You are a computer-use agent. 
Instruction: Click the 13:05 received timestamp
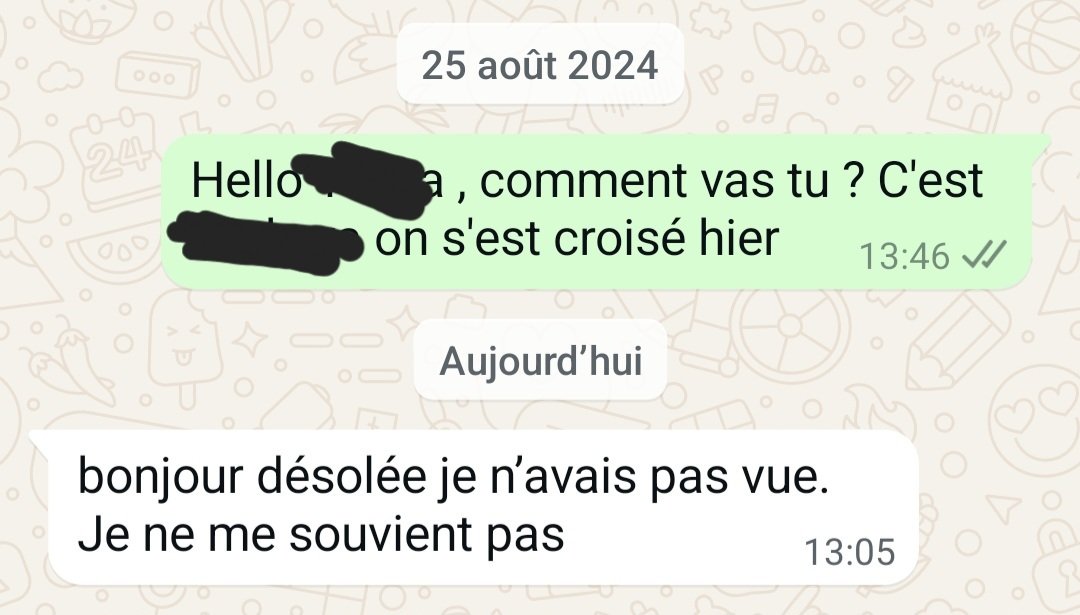click(x=850, y=552)
